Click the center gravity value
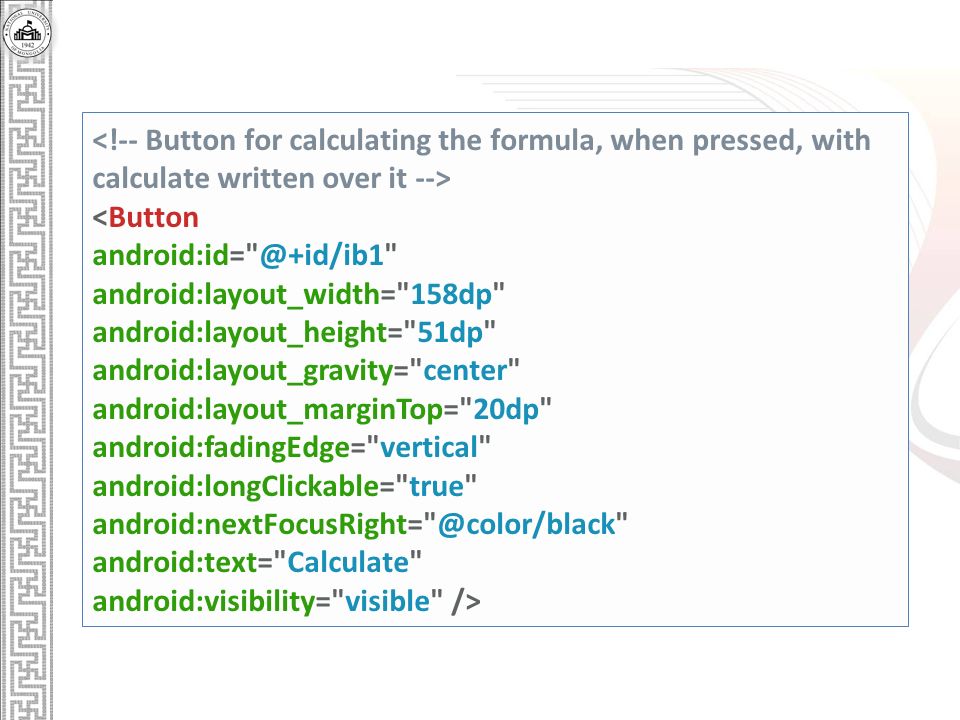 coord(465,371)
